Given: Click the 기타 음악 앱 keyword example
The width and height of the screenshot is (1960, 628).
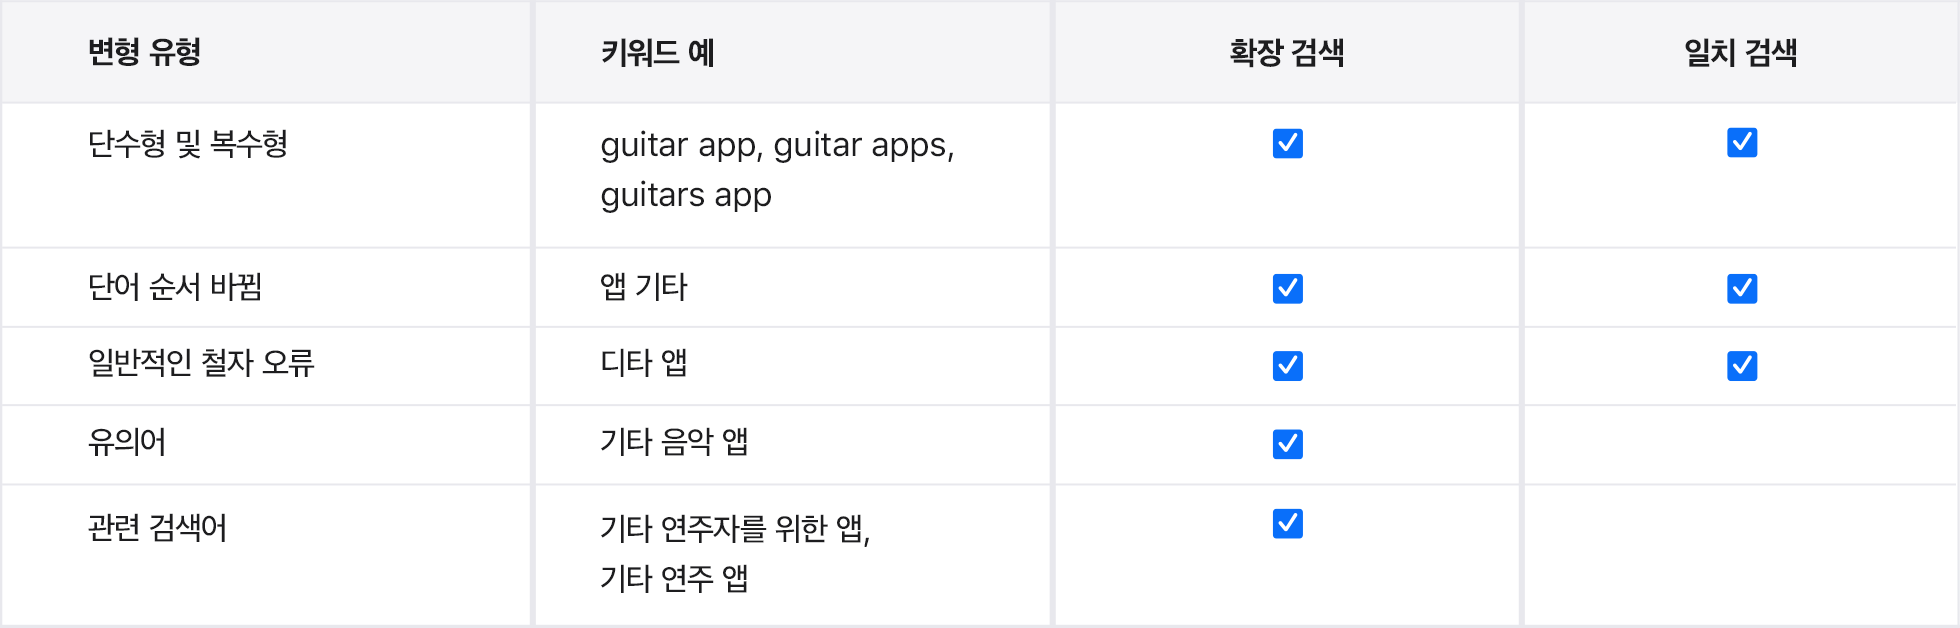Looking at the screenshot, I should (x=674, y=442).
